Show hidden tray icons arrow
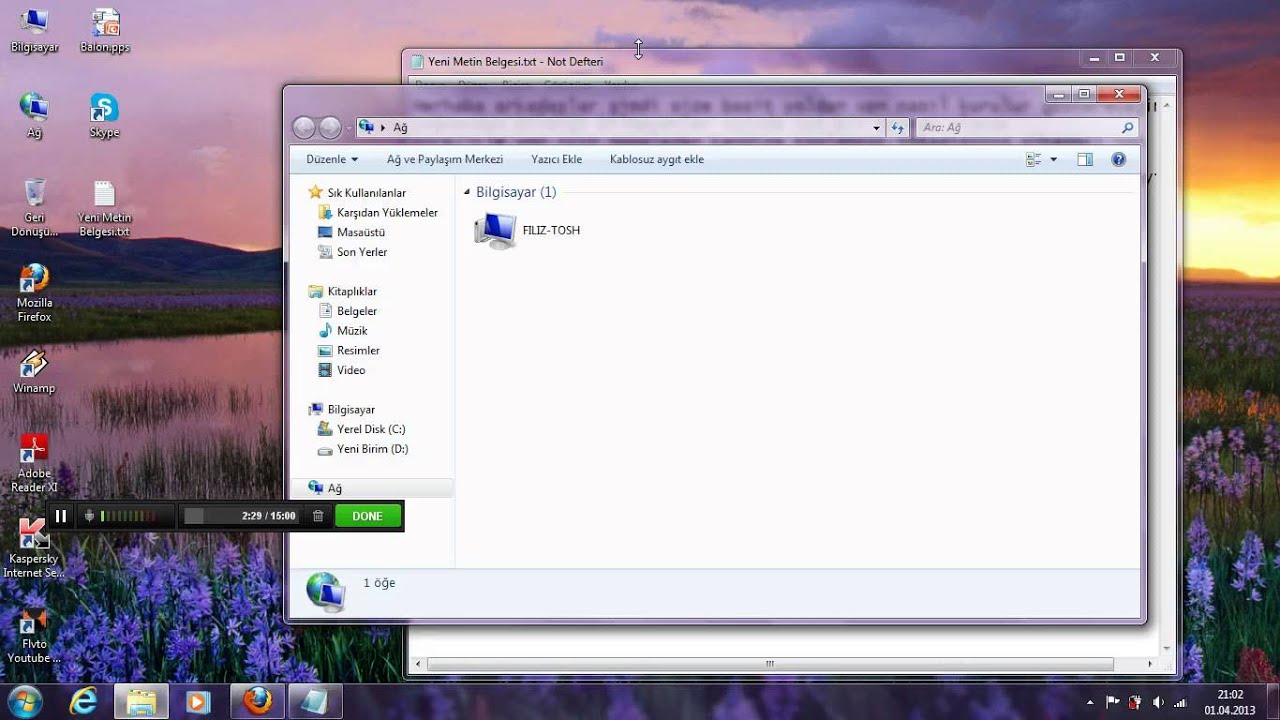Screen dimensions: 1280x720 pyautogui.click(x=1089, y=702)
